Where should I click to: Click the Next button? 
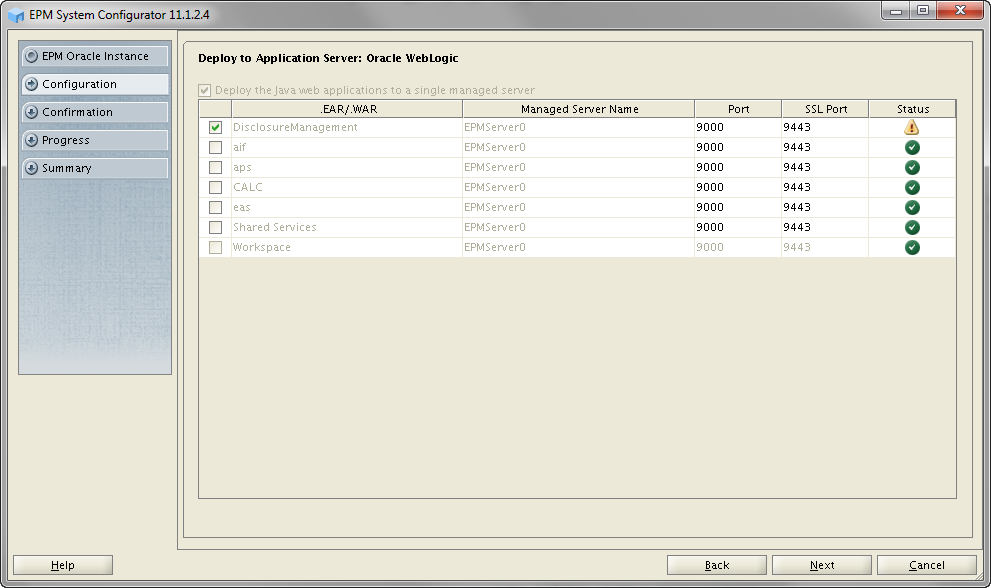pos(822,565)
